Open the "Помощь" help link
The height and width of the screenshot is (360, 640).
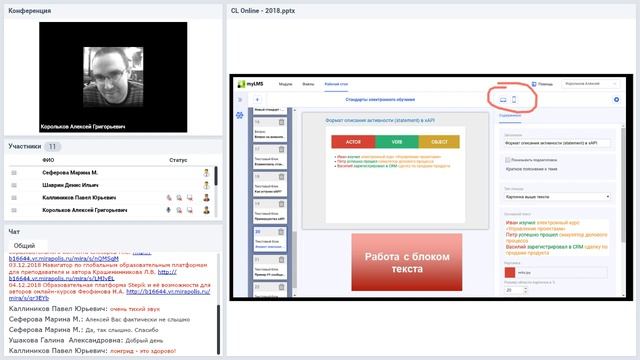click(x=545, y=84)
